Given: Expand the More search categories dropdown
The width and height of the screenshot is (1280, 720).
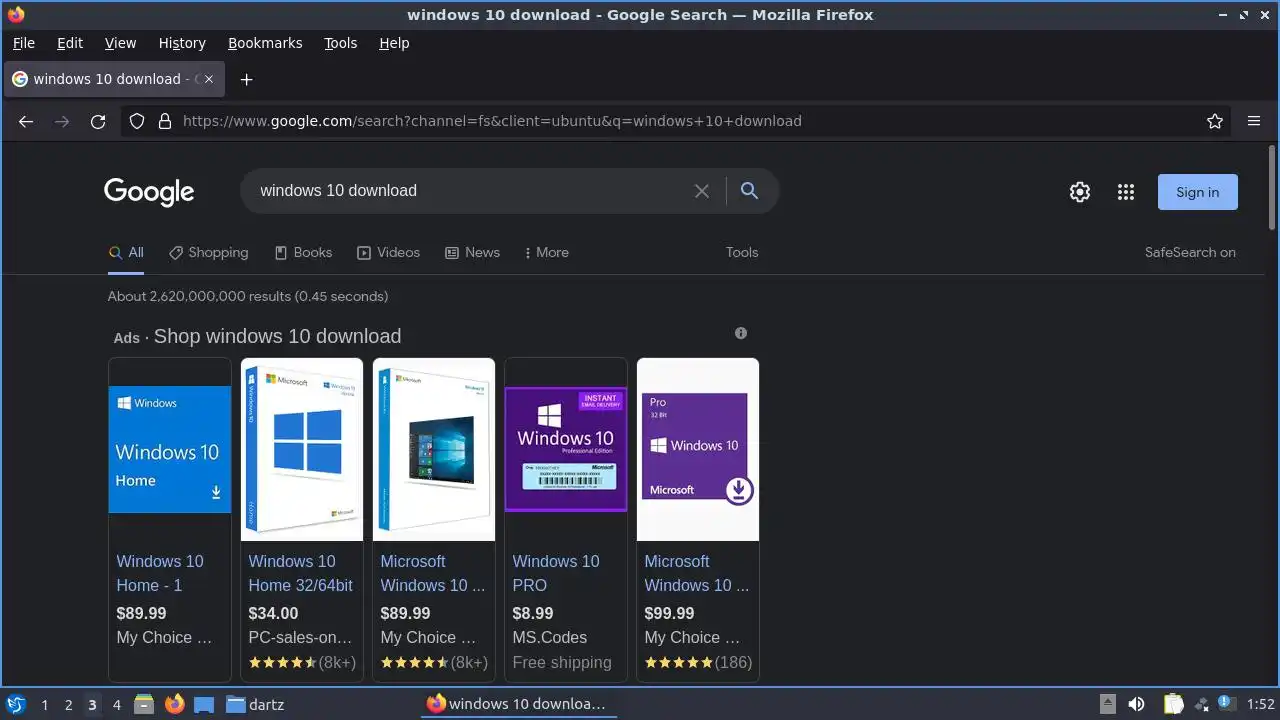Looking at the screenshot, I should 546,253.
